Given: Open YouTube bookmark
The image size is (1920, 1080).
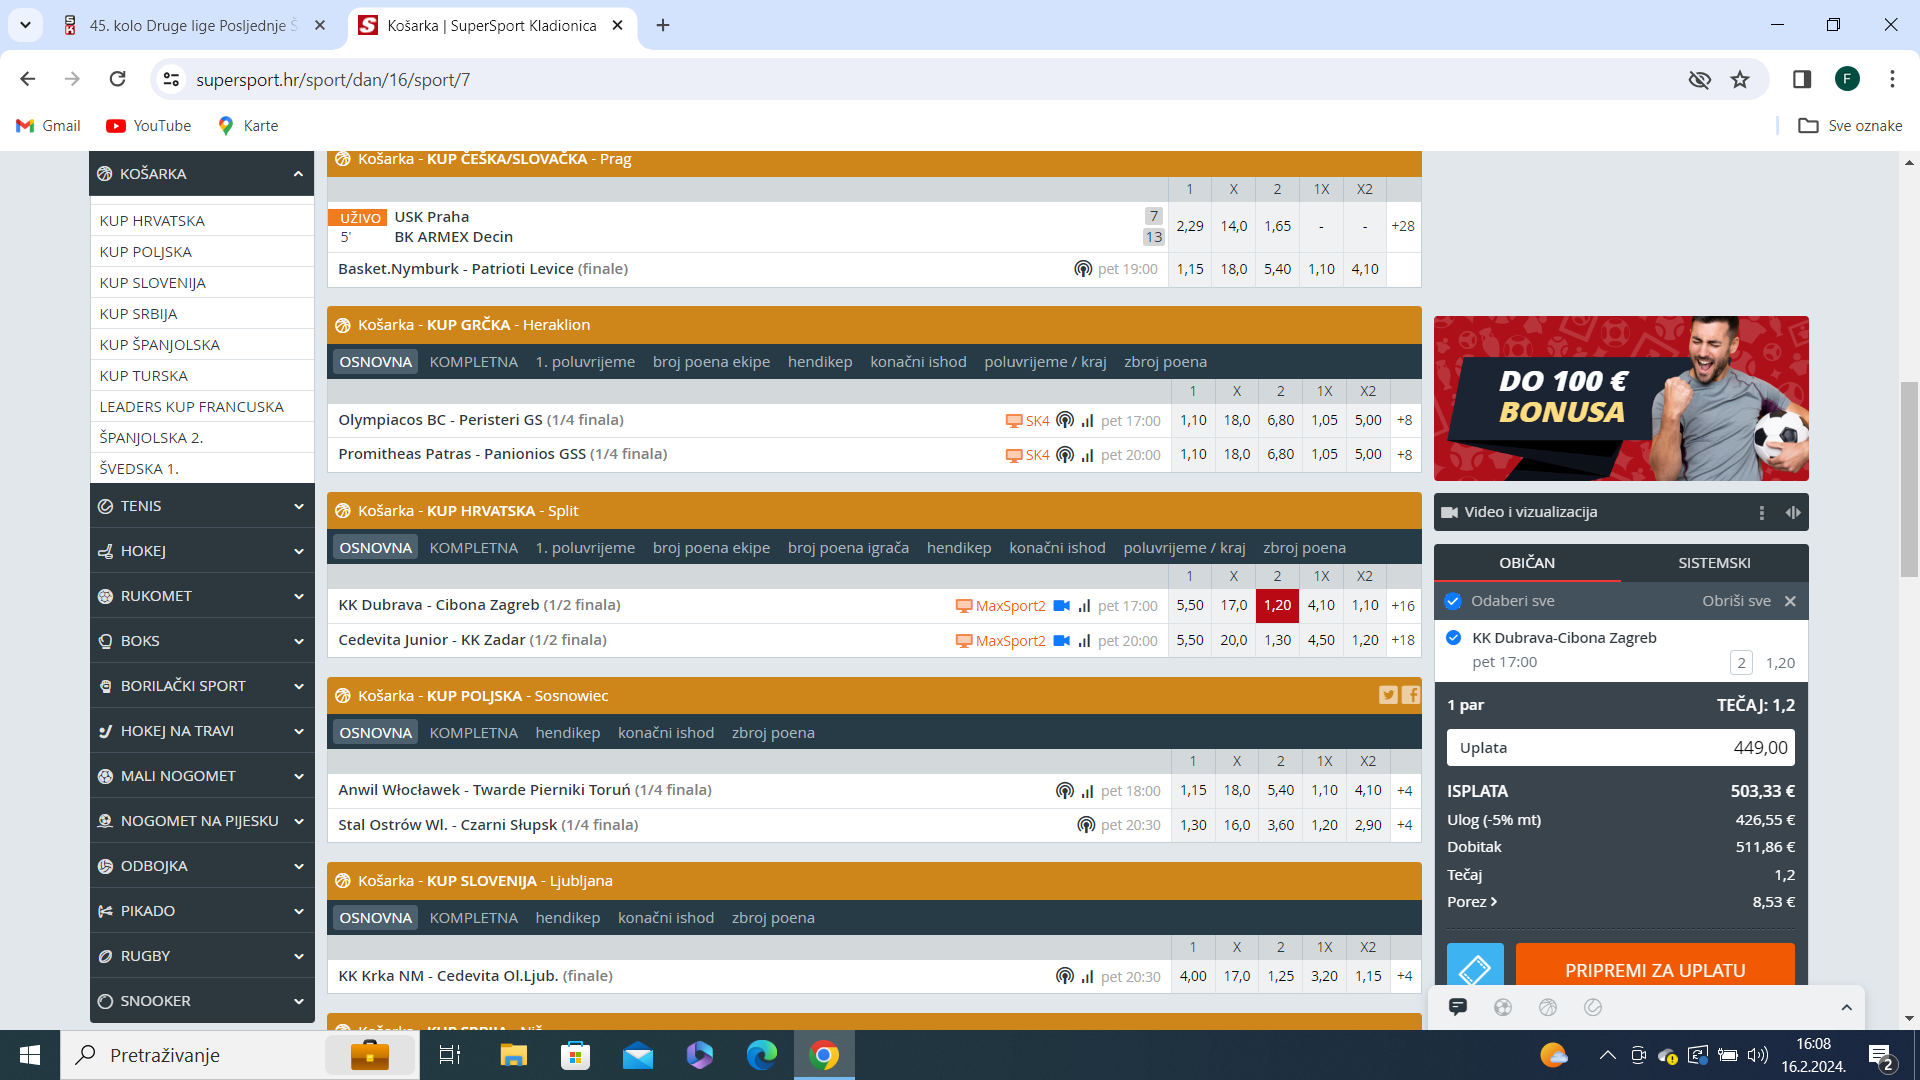Looking at the screenshot, I should point(149,126).
